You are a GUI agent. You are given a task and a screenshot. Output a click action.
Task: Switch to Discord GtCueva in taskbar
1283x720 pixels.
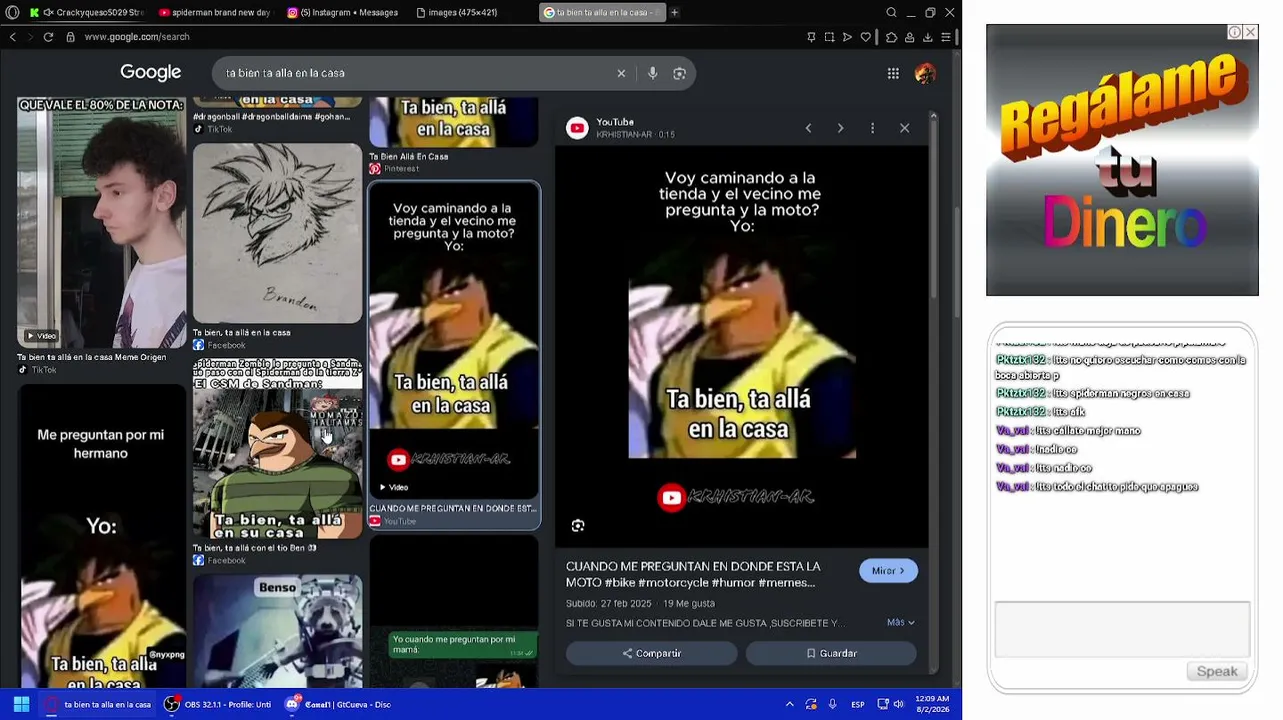pos(338,704)
